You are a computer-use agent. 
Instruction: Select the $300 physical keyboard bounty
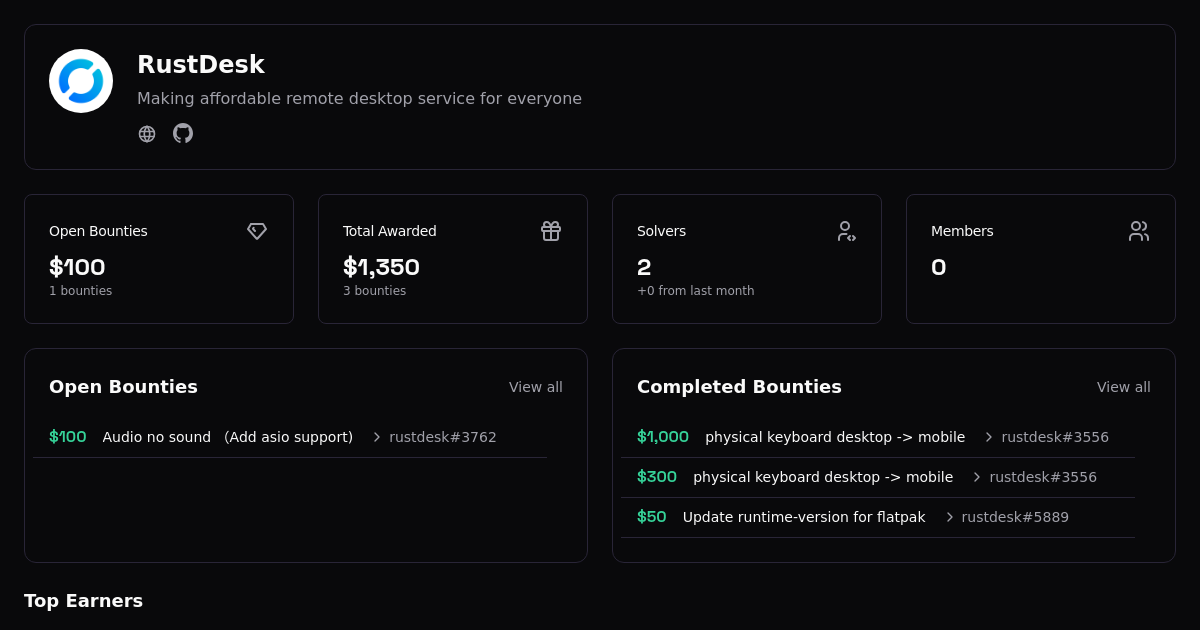(822, 477)
